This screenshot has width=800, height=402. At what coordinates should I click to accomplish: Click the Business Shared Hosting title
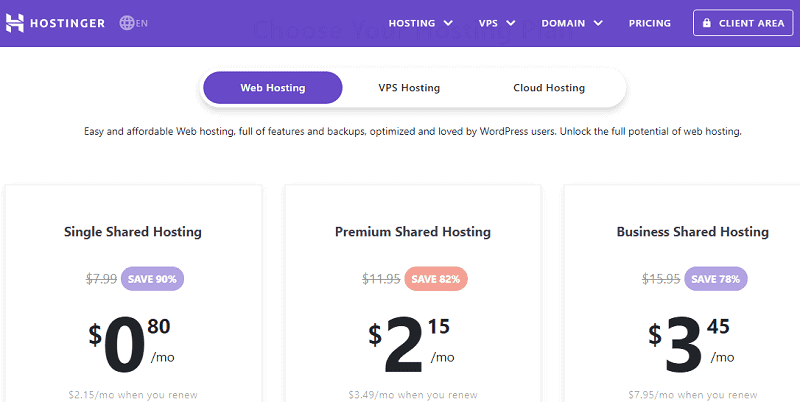[692, 232]
